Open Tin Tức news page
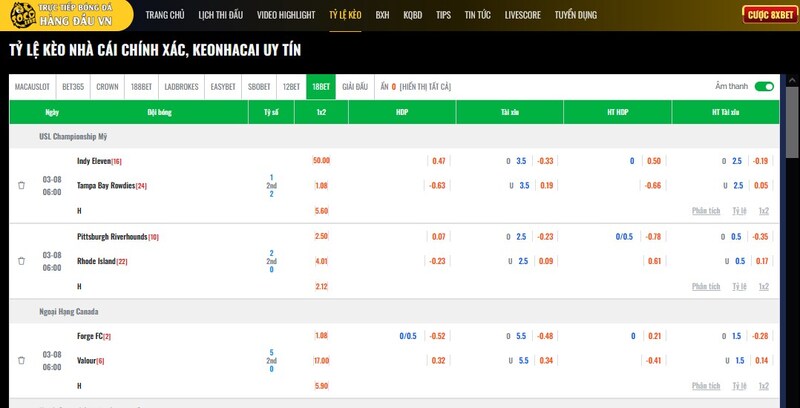This screenshot has height=408, width=800. tap(478, 15)
